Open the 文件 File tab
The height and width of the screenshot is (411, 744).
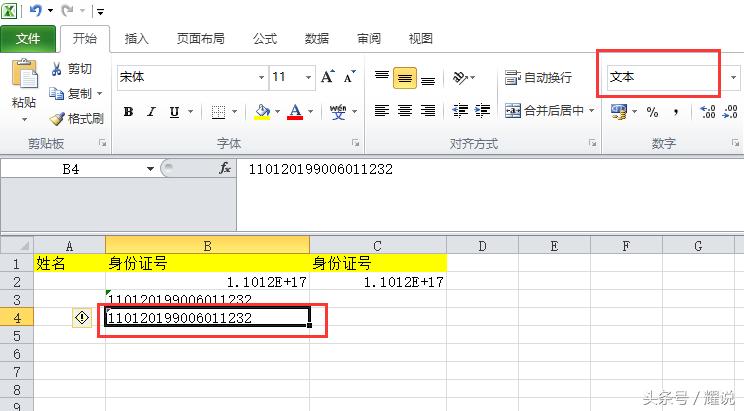point(28,38)
